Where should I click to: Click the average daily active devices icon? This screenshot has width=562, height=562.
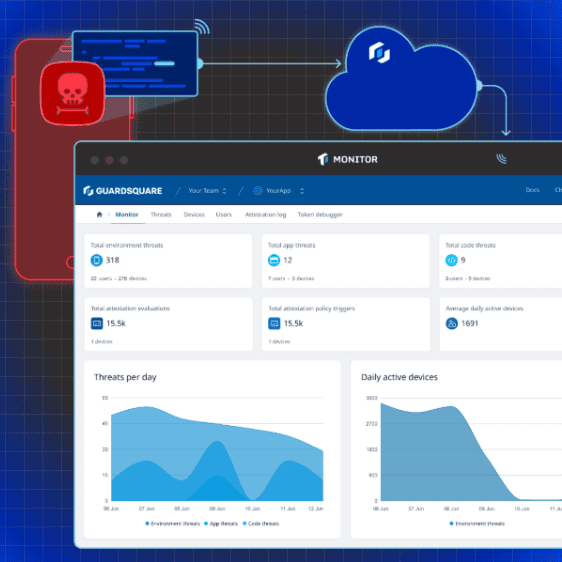tap(451, 323)
